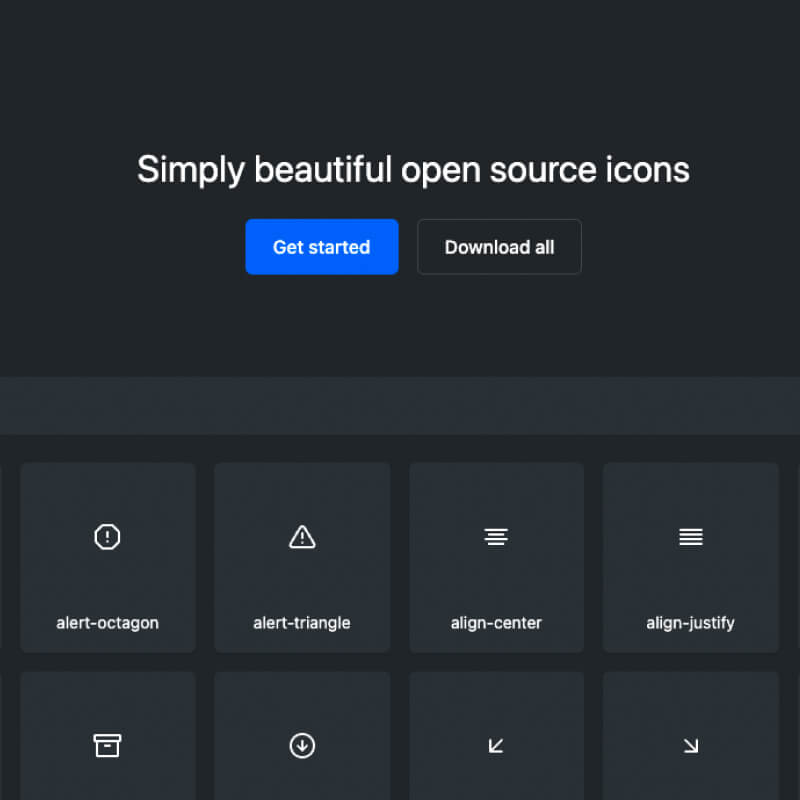Click the alert-triangle label text
The width and height of the screenshot is (800, 800).
(x=302, y=623)
